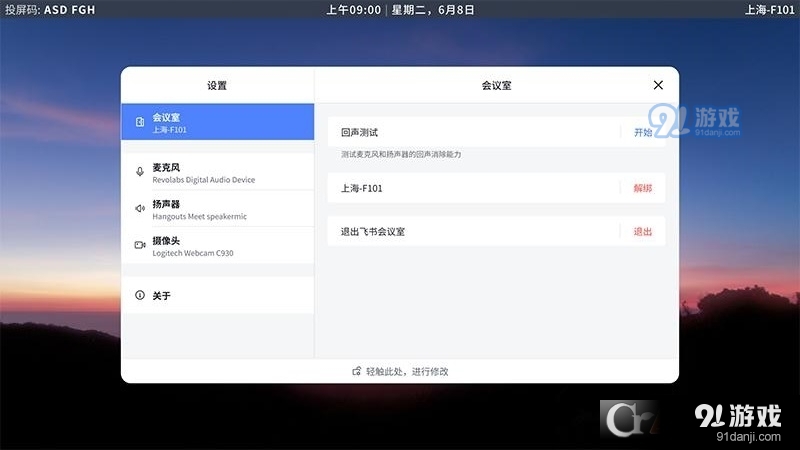Click the 退出飞书会议室 row label
Viewport: 800px width, 450px height.
coord(372,232)
